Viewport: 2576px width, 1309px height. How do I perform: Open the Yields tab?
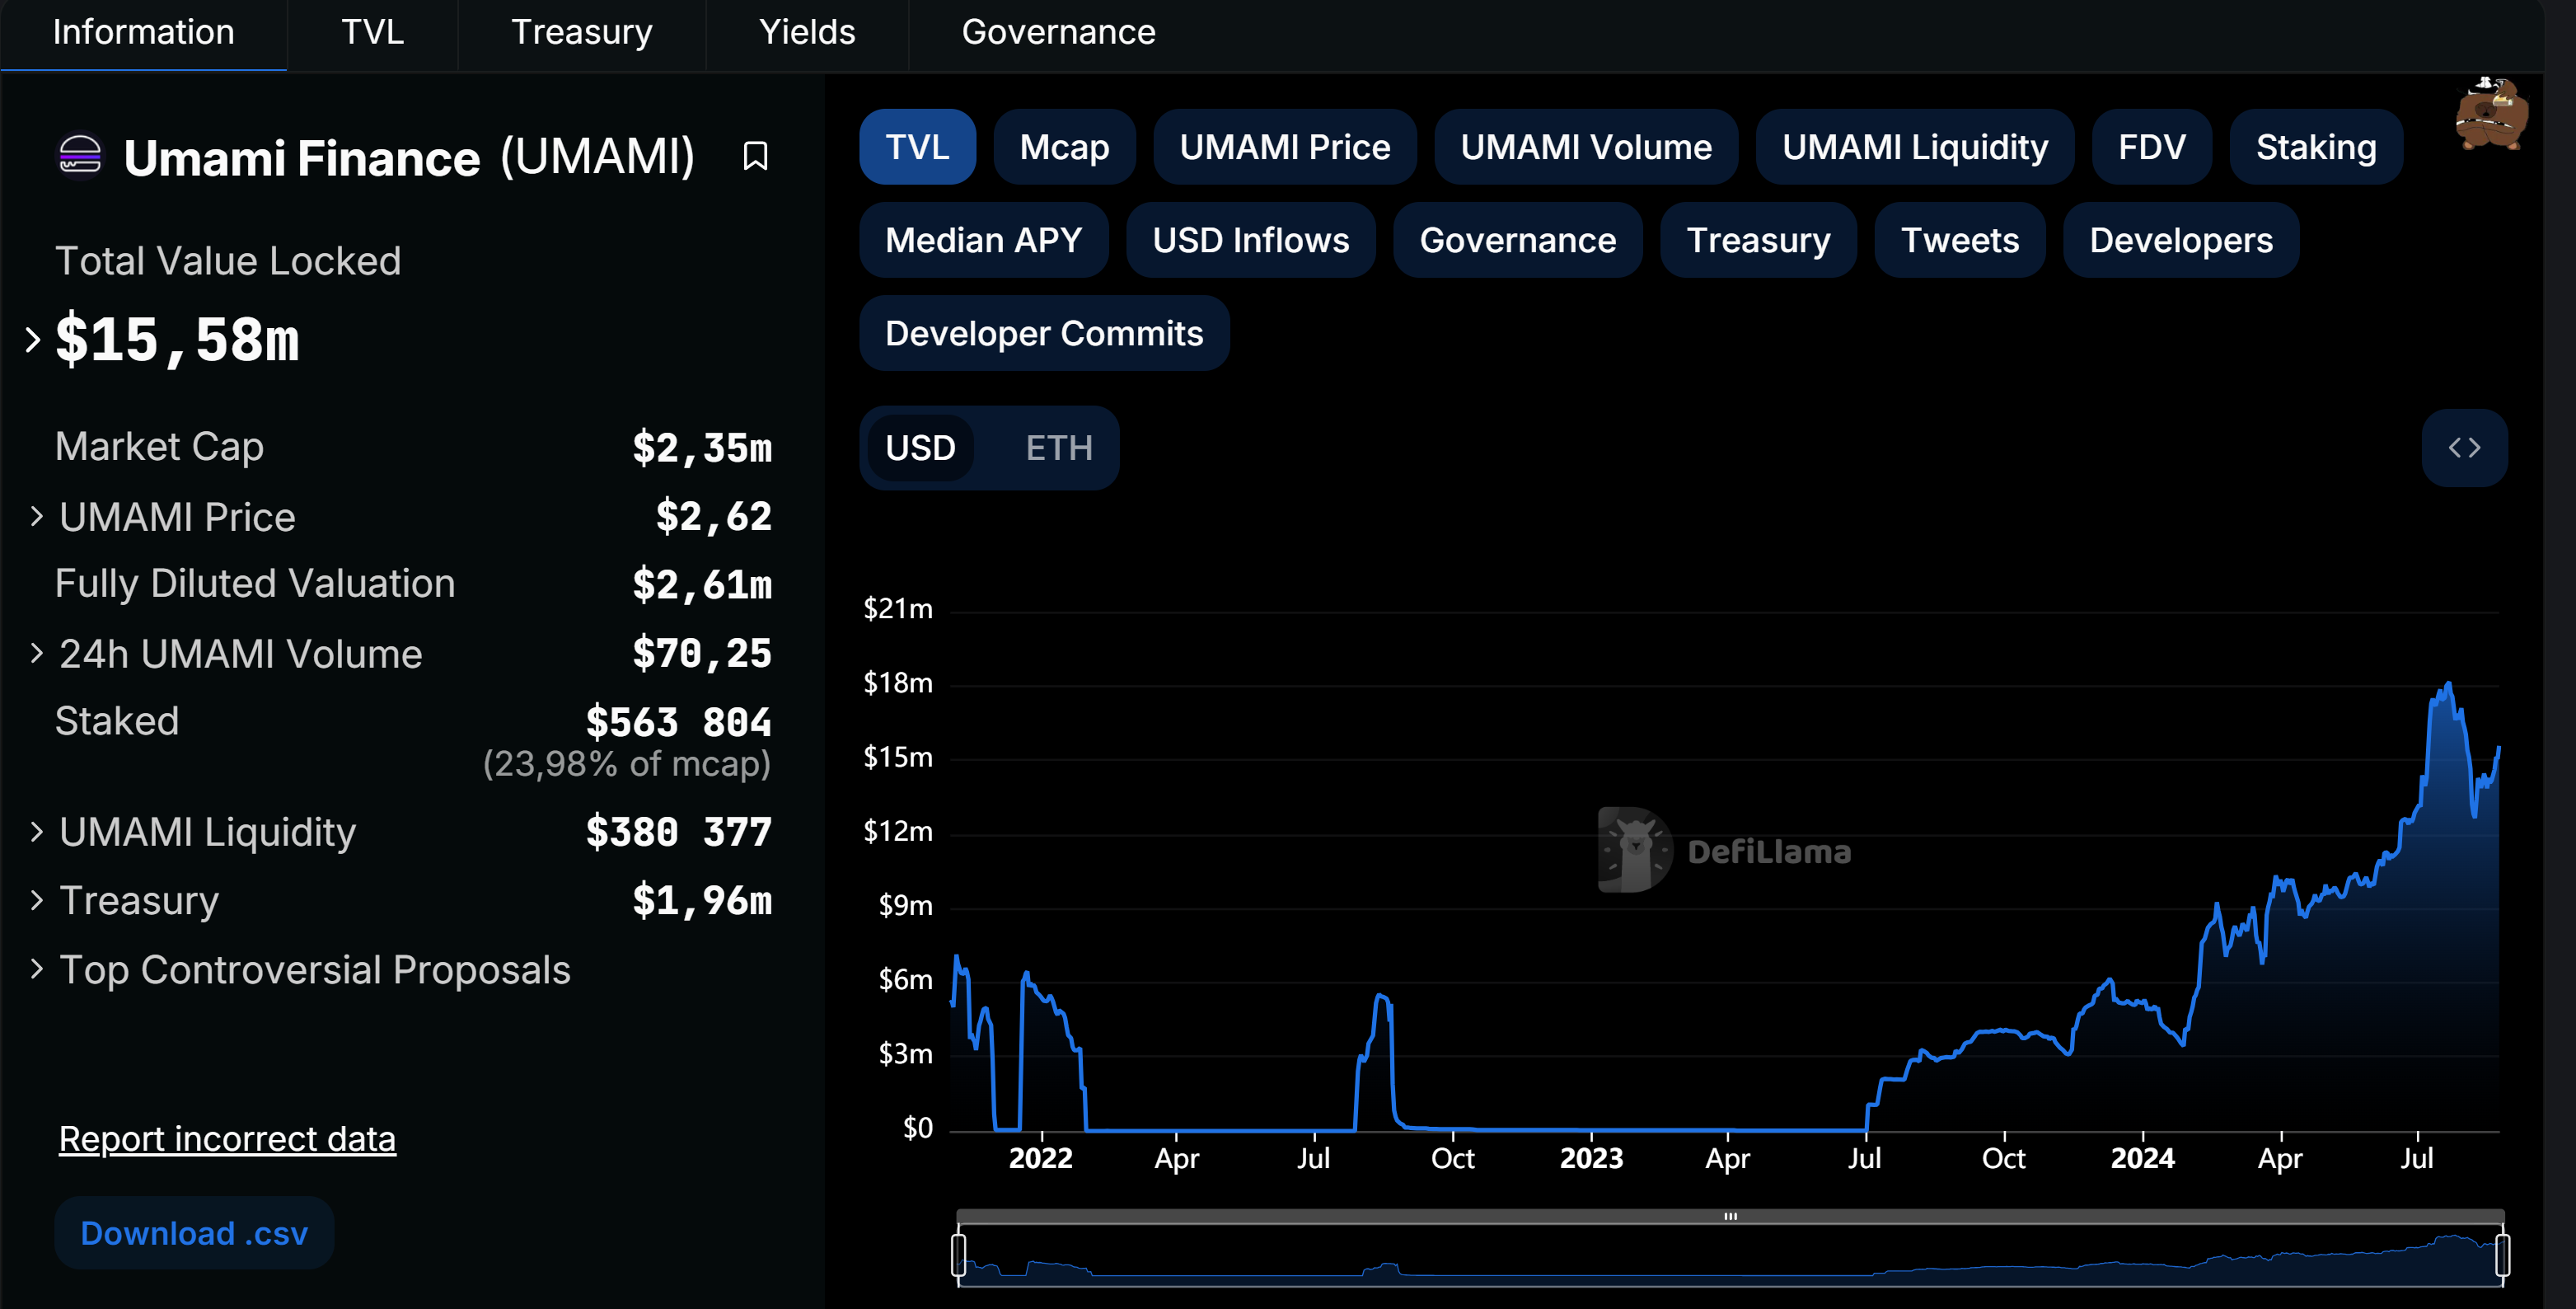point(806,32)
